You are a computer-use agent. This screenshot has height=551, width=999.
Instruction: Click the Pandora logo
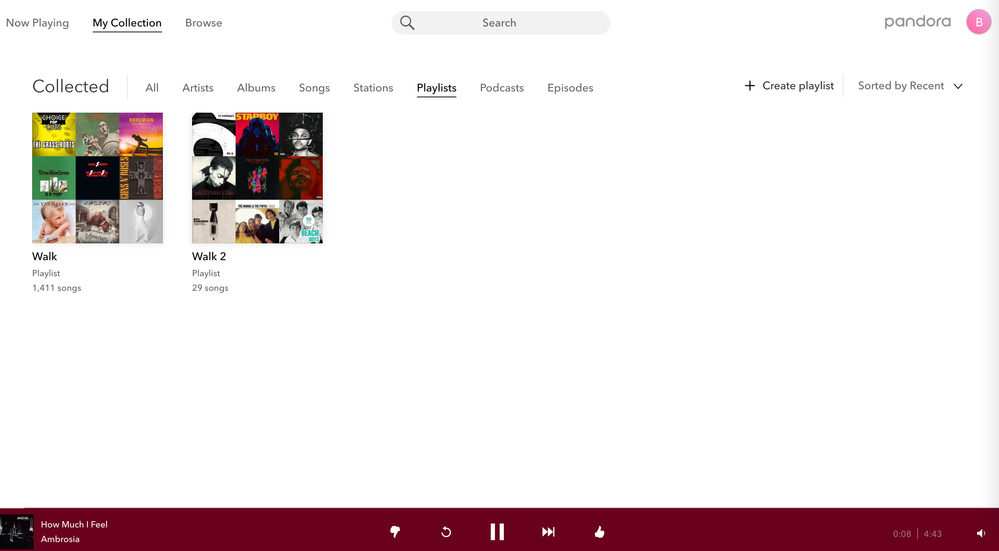click(x=917, y=22)
